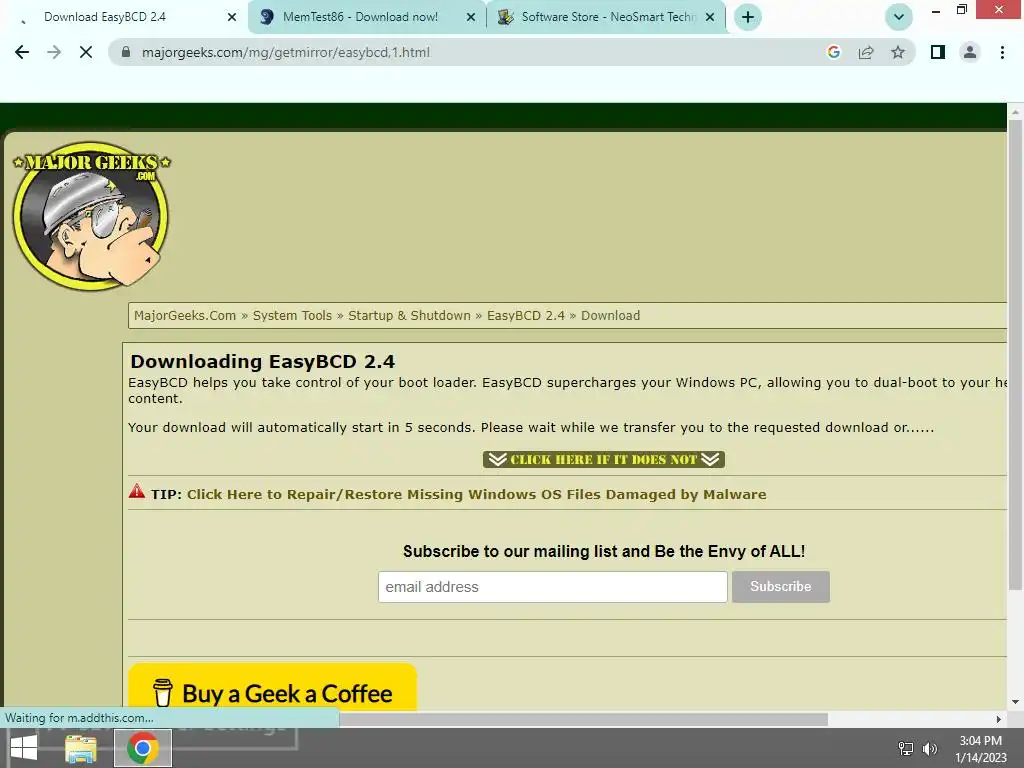Click the Subscribe button
The height and width of the screenshot is (768, 1024).
point(780,586)
